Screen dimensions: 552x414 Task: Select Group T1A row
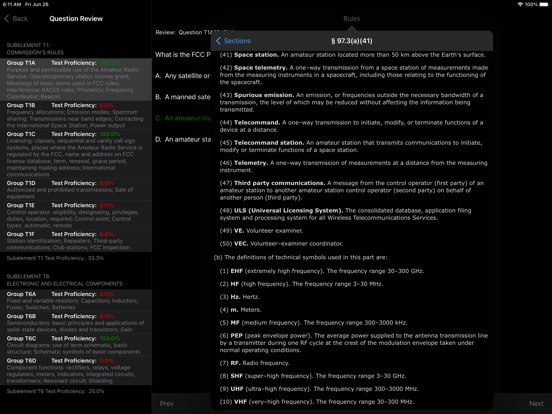(x=76, y=80)
